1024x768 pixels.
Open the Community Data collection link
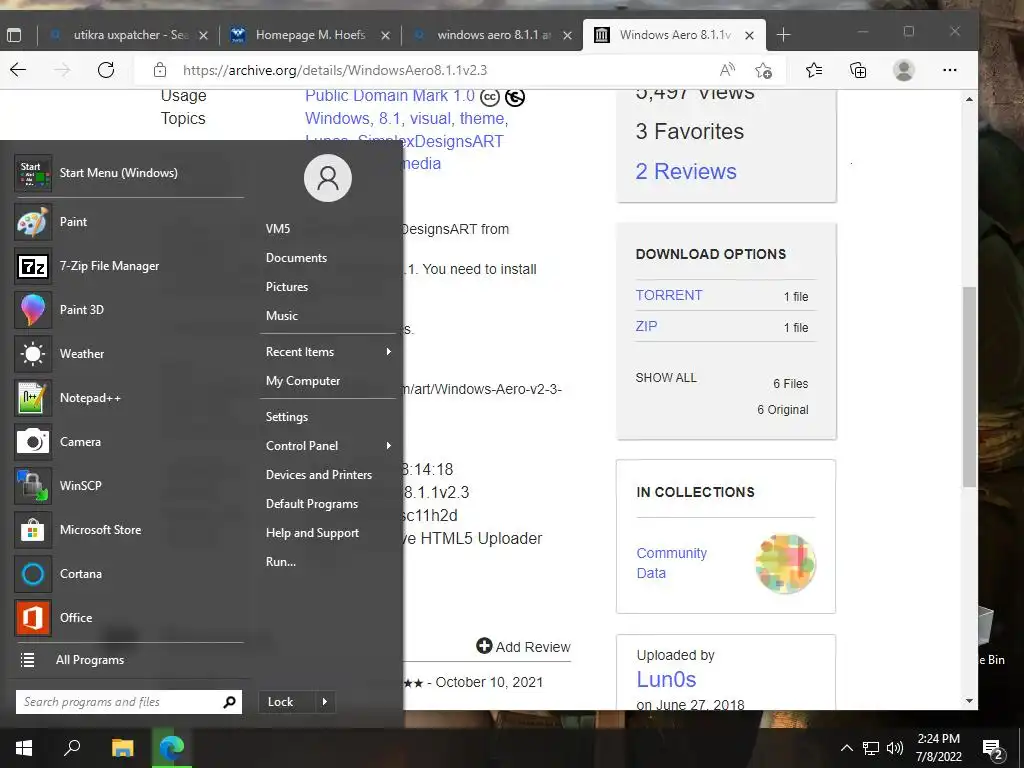point(671,563)
